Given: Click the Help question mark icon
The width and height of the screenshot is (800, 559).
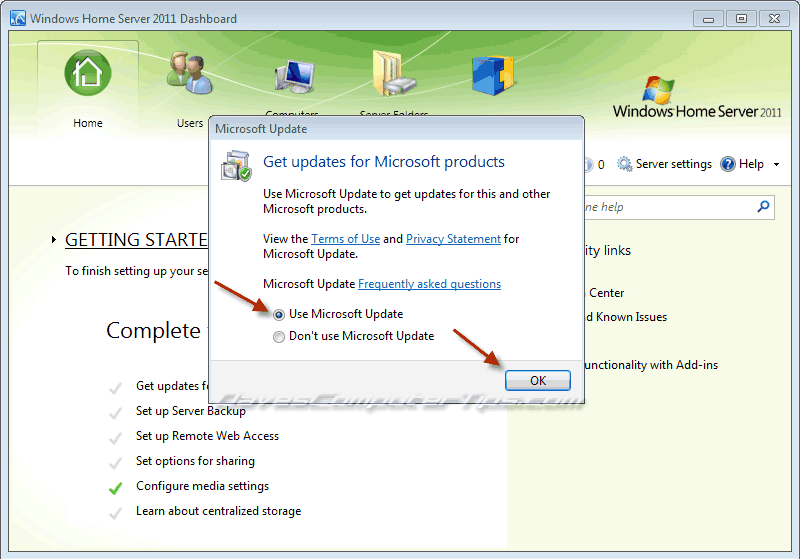Looking at the screenshot, I should (728, 164).
